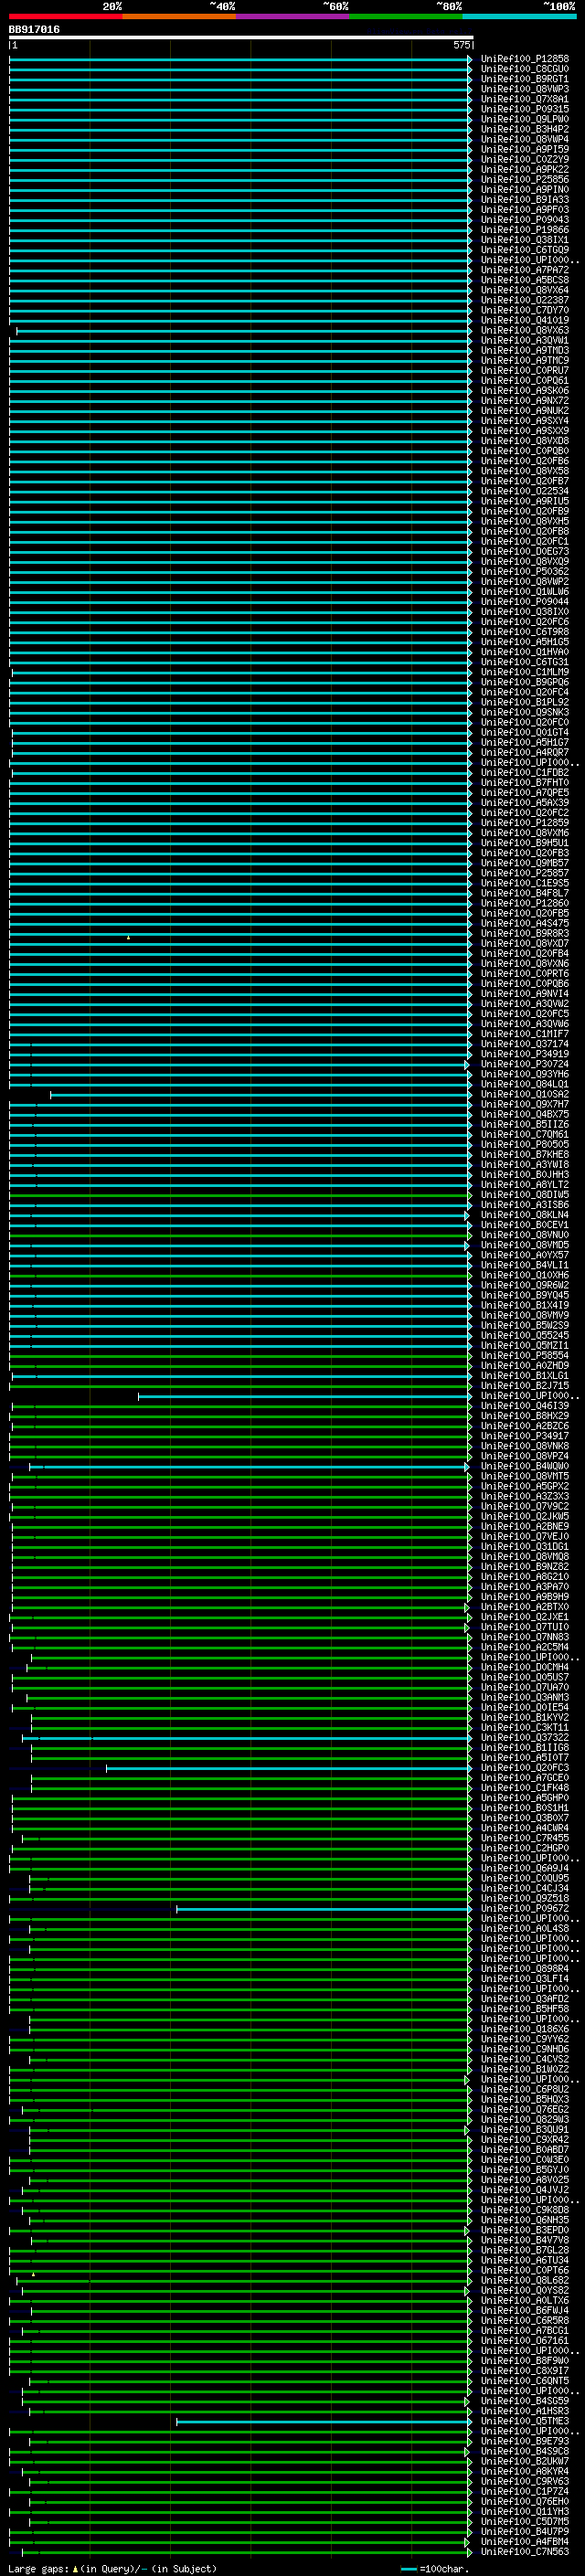585x2576 pixels.
Task: Select the UniRef100_A7PA72 hit label
Action: pyautogui.click(x=525, y=270)
